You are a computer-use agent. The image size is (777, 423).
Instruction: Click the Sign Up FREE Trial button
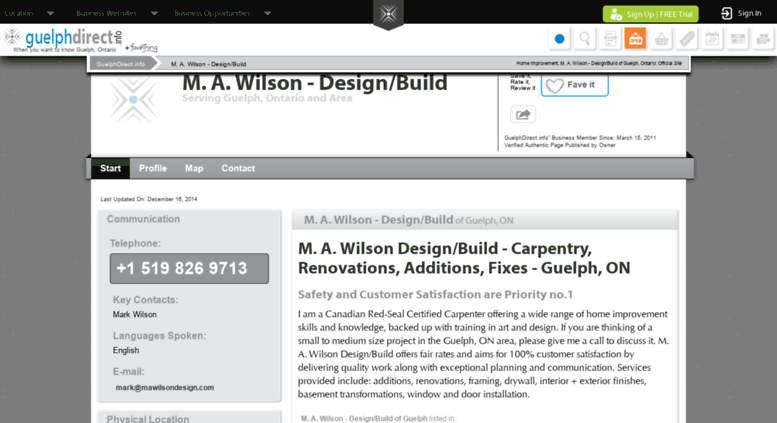click(x=651, y=14)
